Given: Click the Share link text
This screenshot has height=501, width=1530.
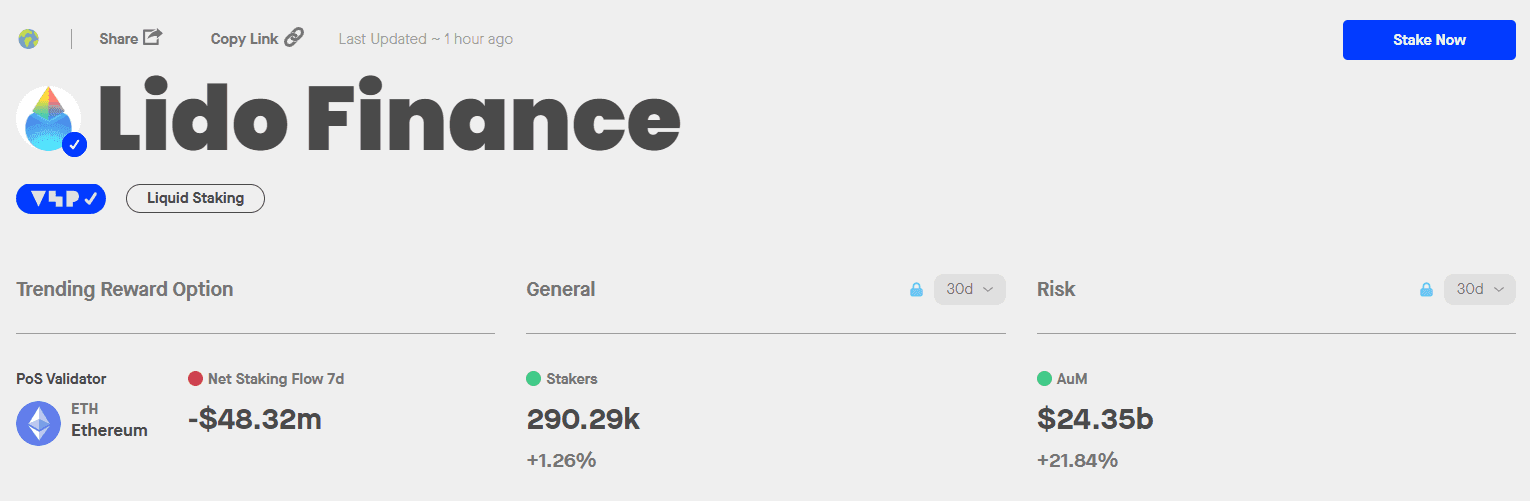Looking at the screenshot, I should click(x=118, y=39).
